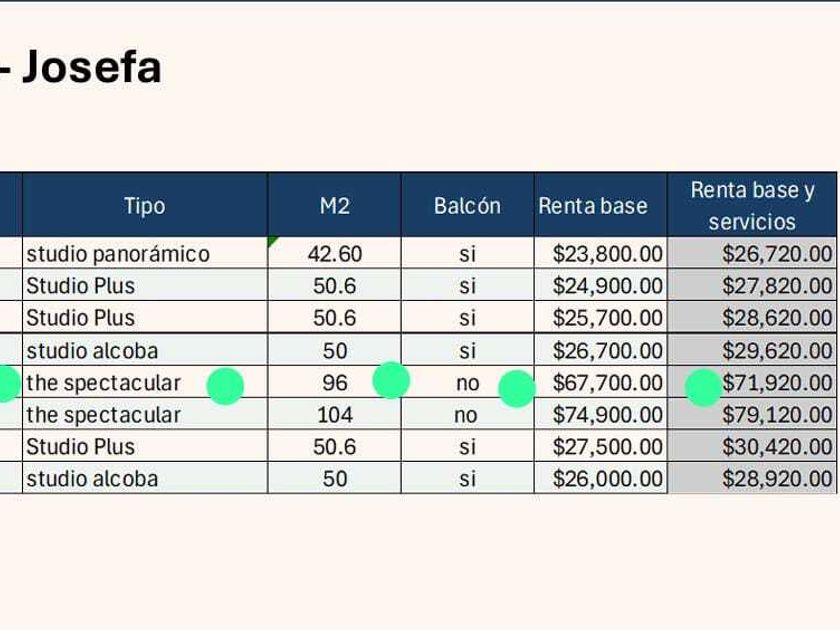The height and width of the screenshot is (630, 840).
Task: Click the $28,920.00 cell
Action: [776, 479]
